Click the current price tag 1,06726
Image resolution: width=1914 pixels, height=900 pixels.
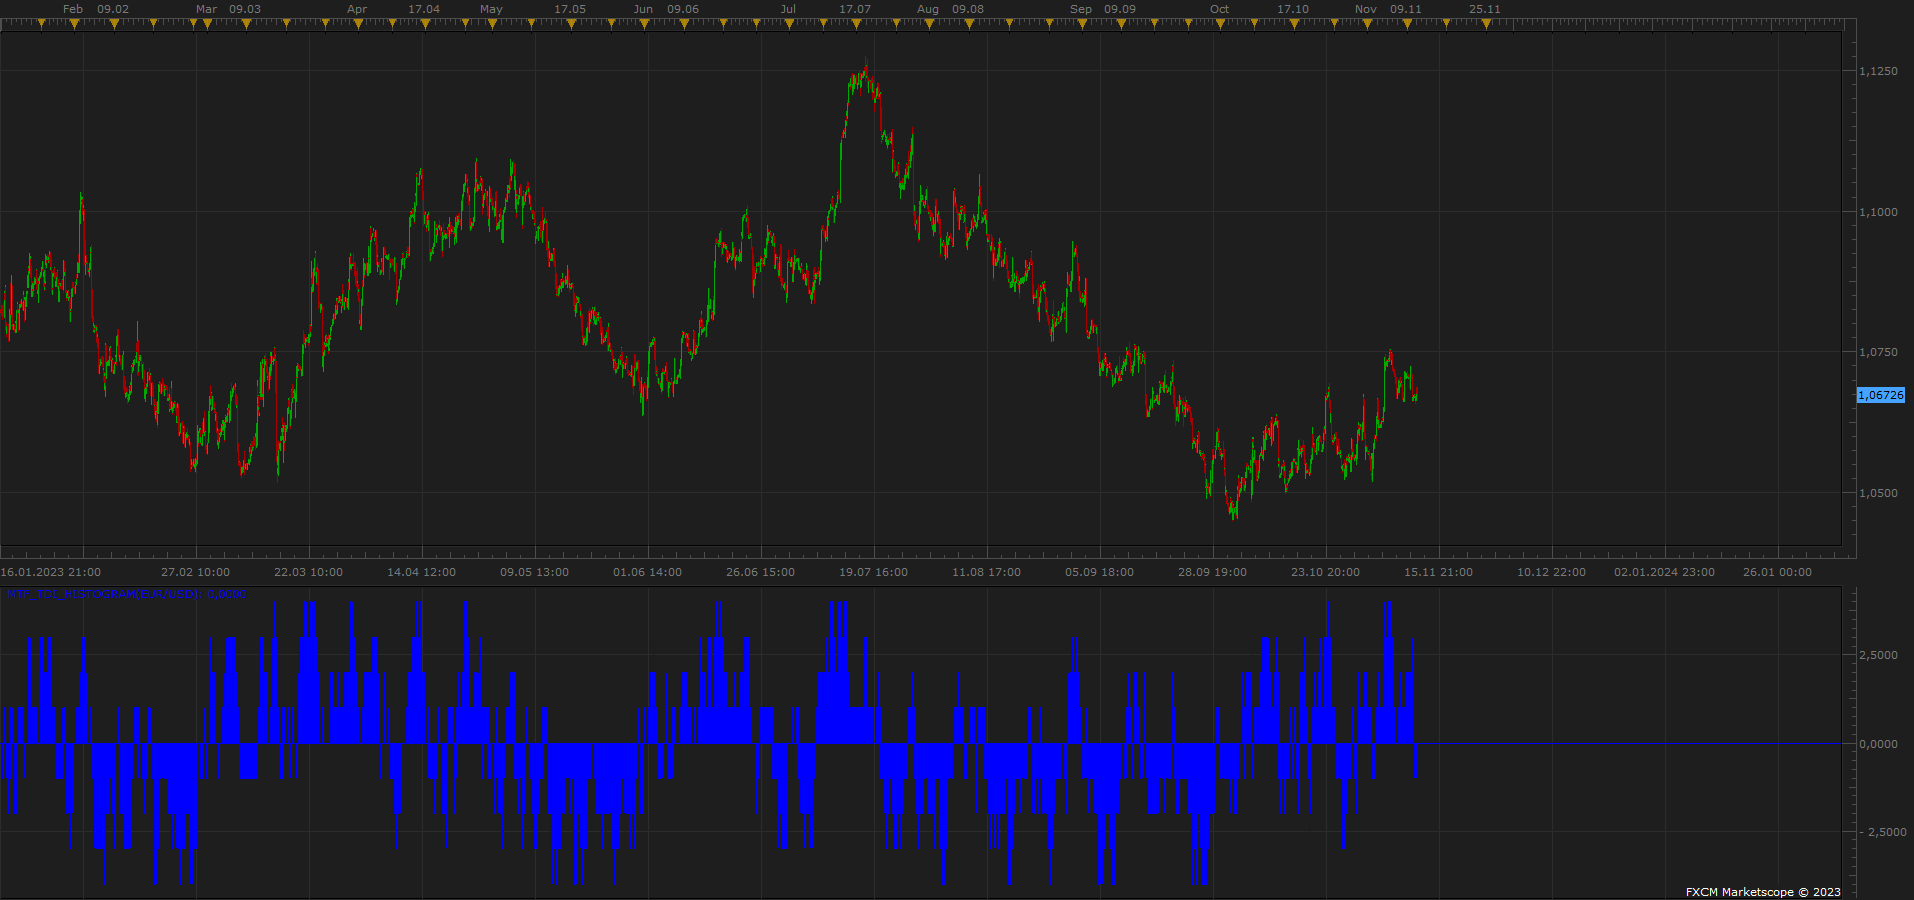pos(1881,395)
